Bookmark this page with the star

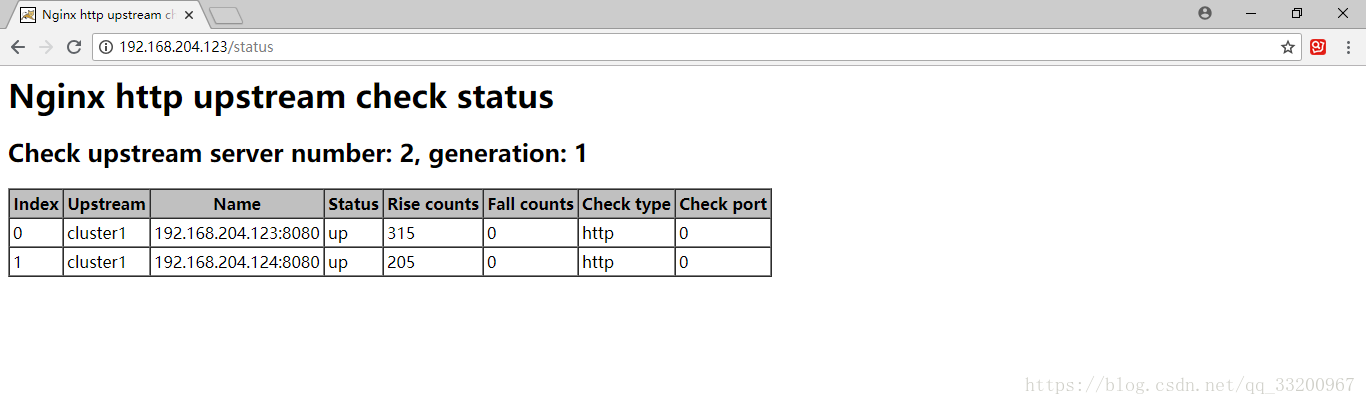coord(1288,47)
